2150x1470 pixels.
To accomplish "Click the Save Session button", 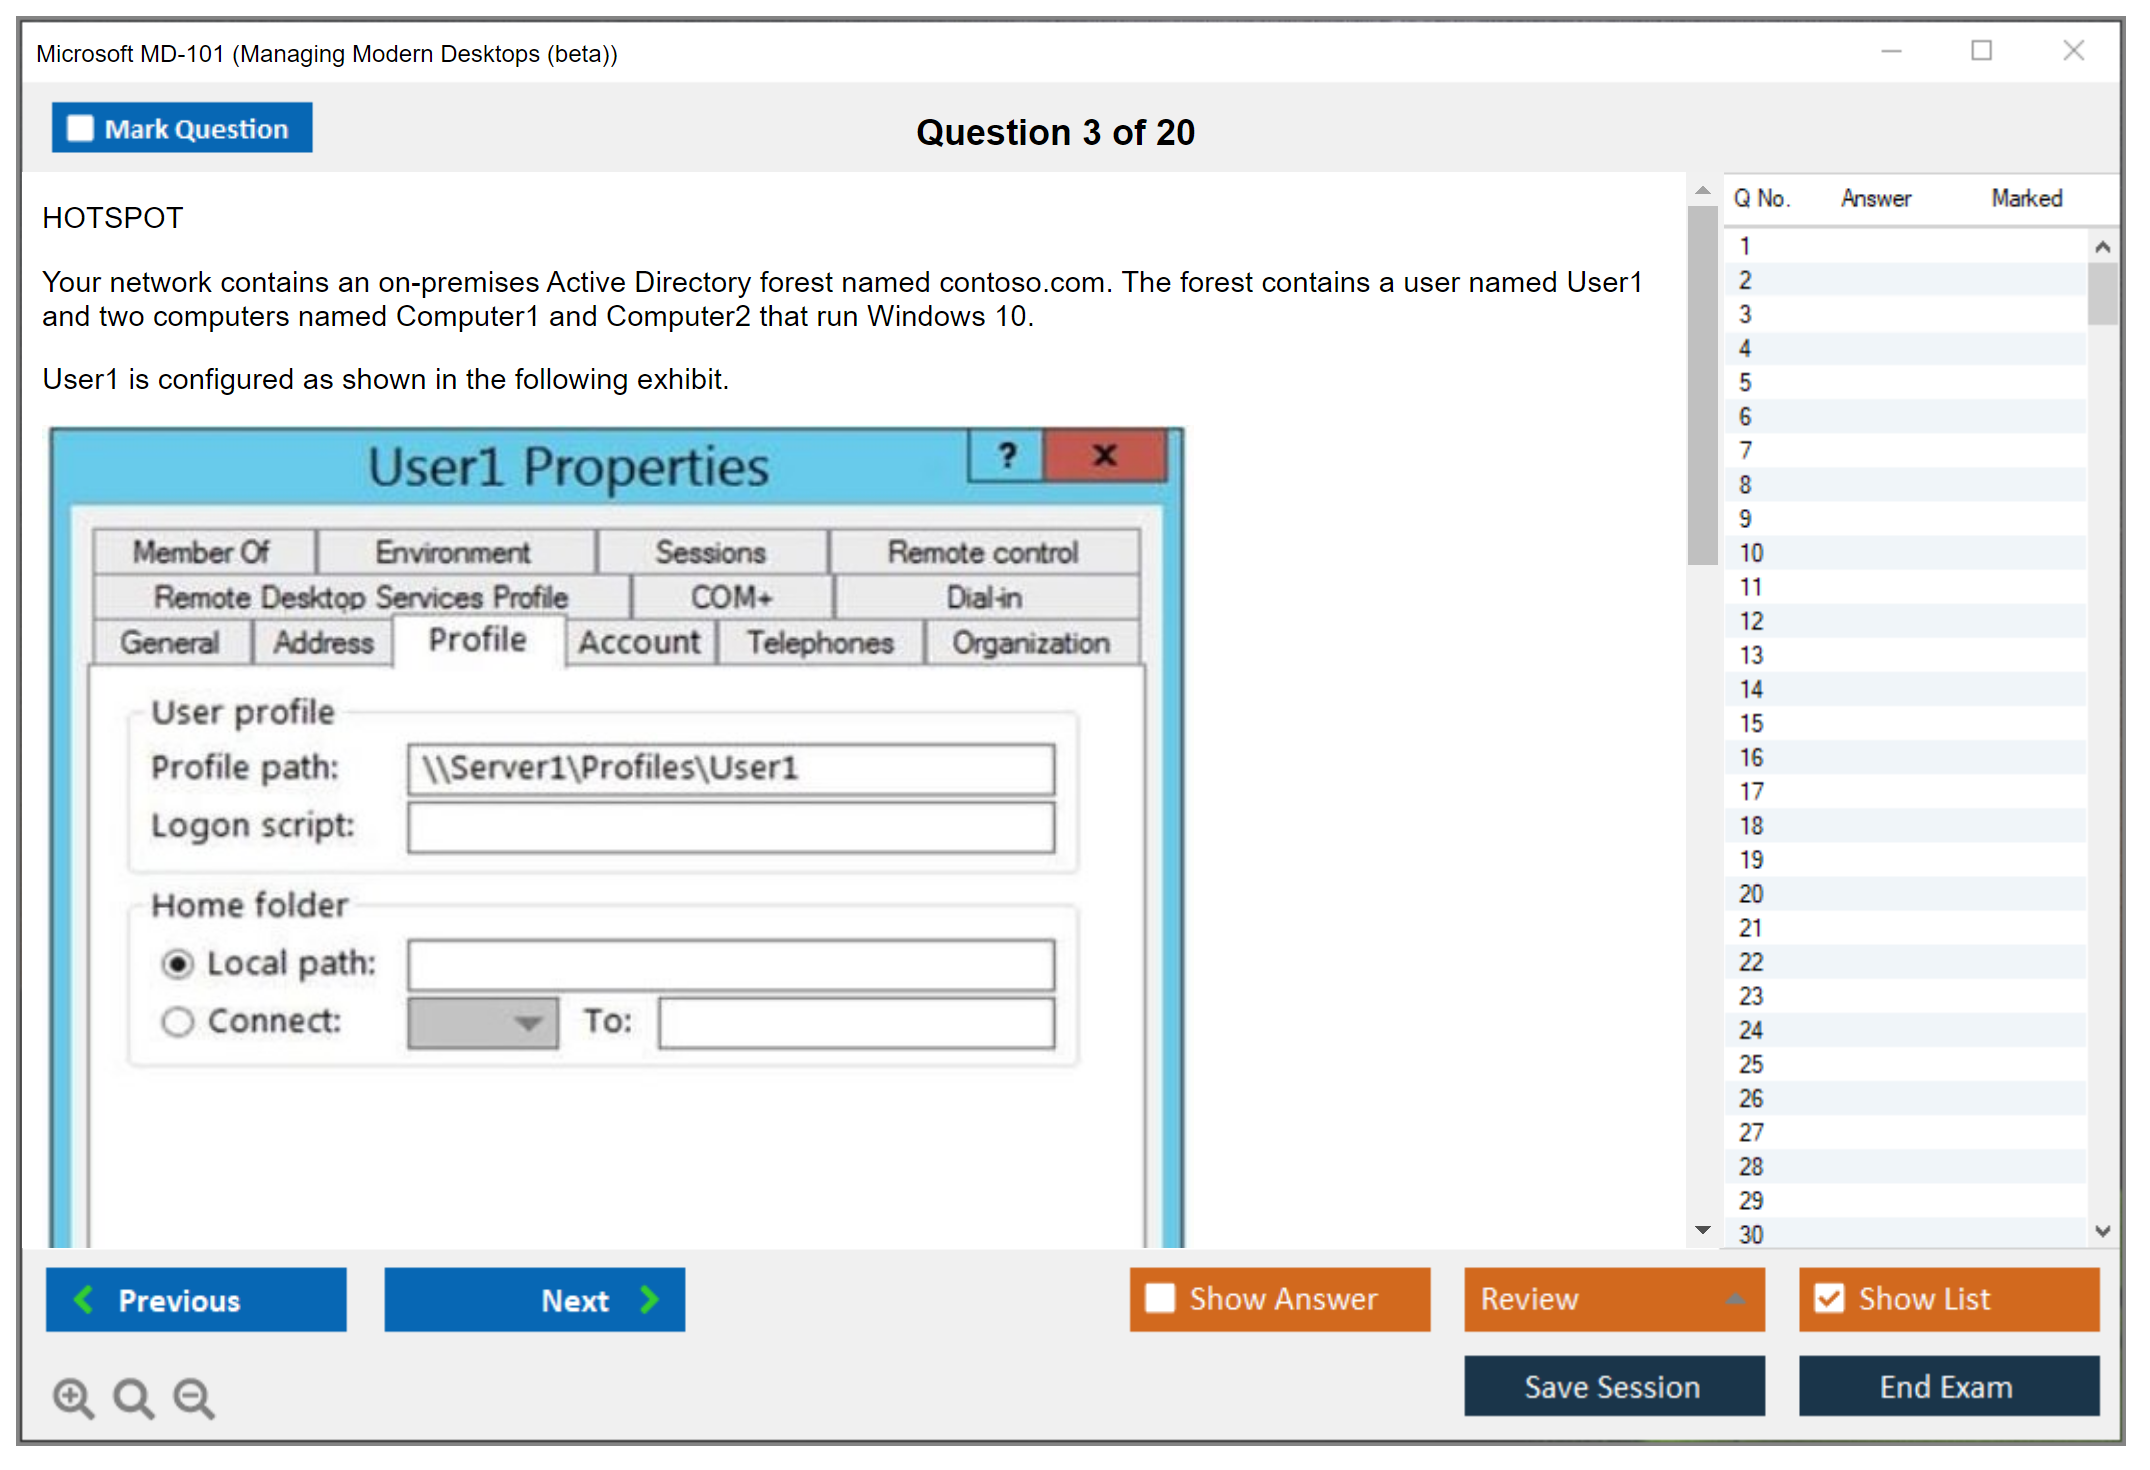I will coord(1613,1386).
